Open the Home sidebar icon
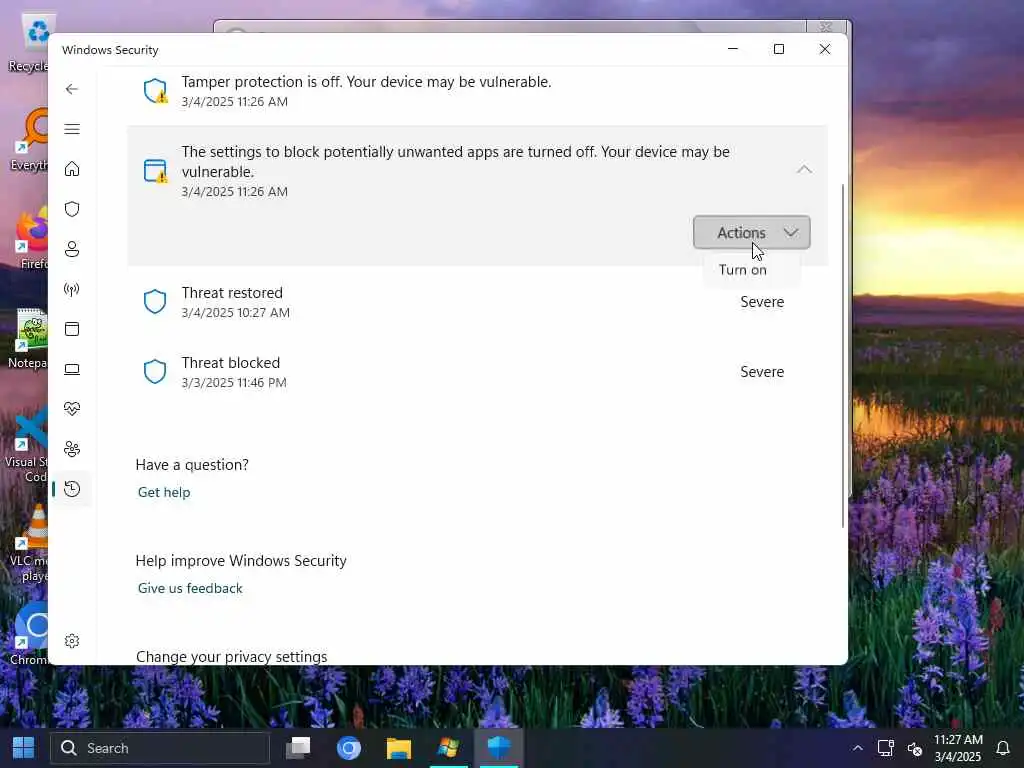Screen dimensions: 1024x768 (72, 169)
